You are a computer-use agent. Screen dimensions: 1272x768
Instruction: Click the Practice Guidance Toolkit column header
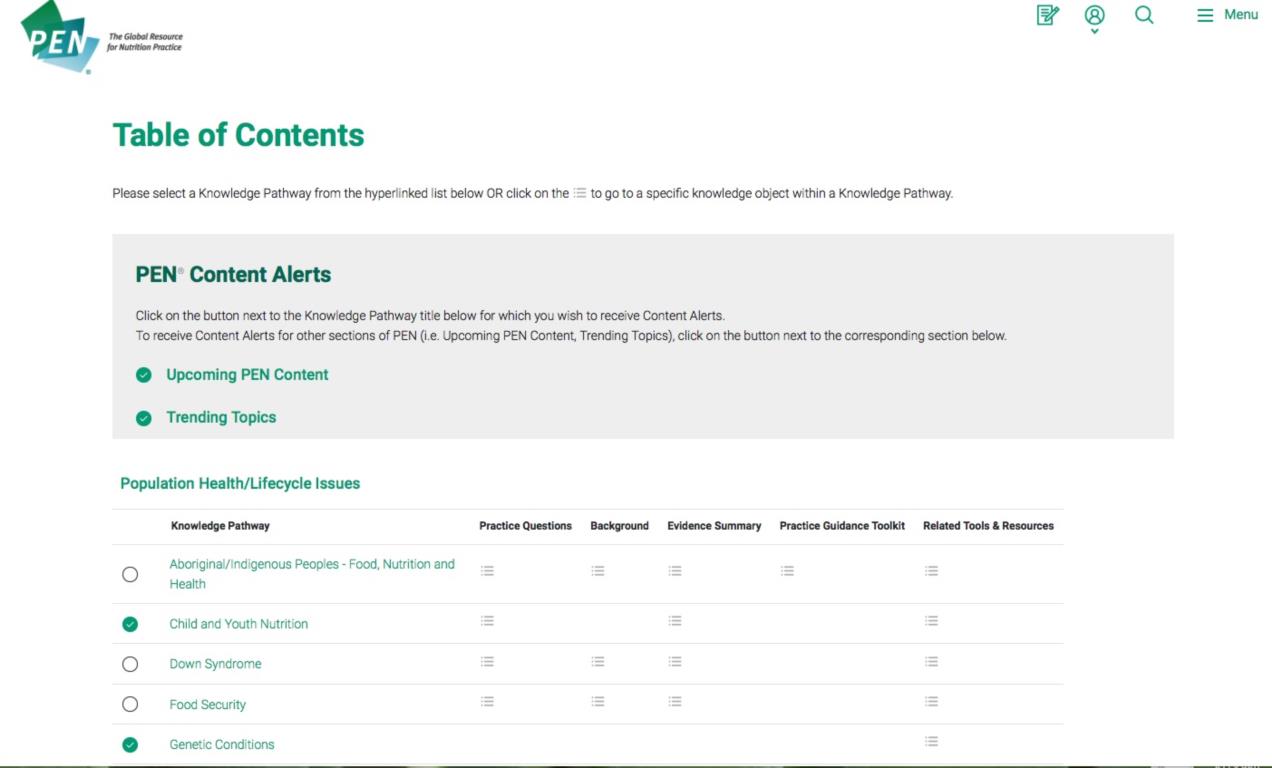(x=842, y=526)
